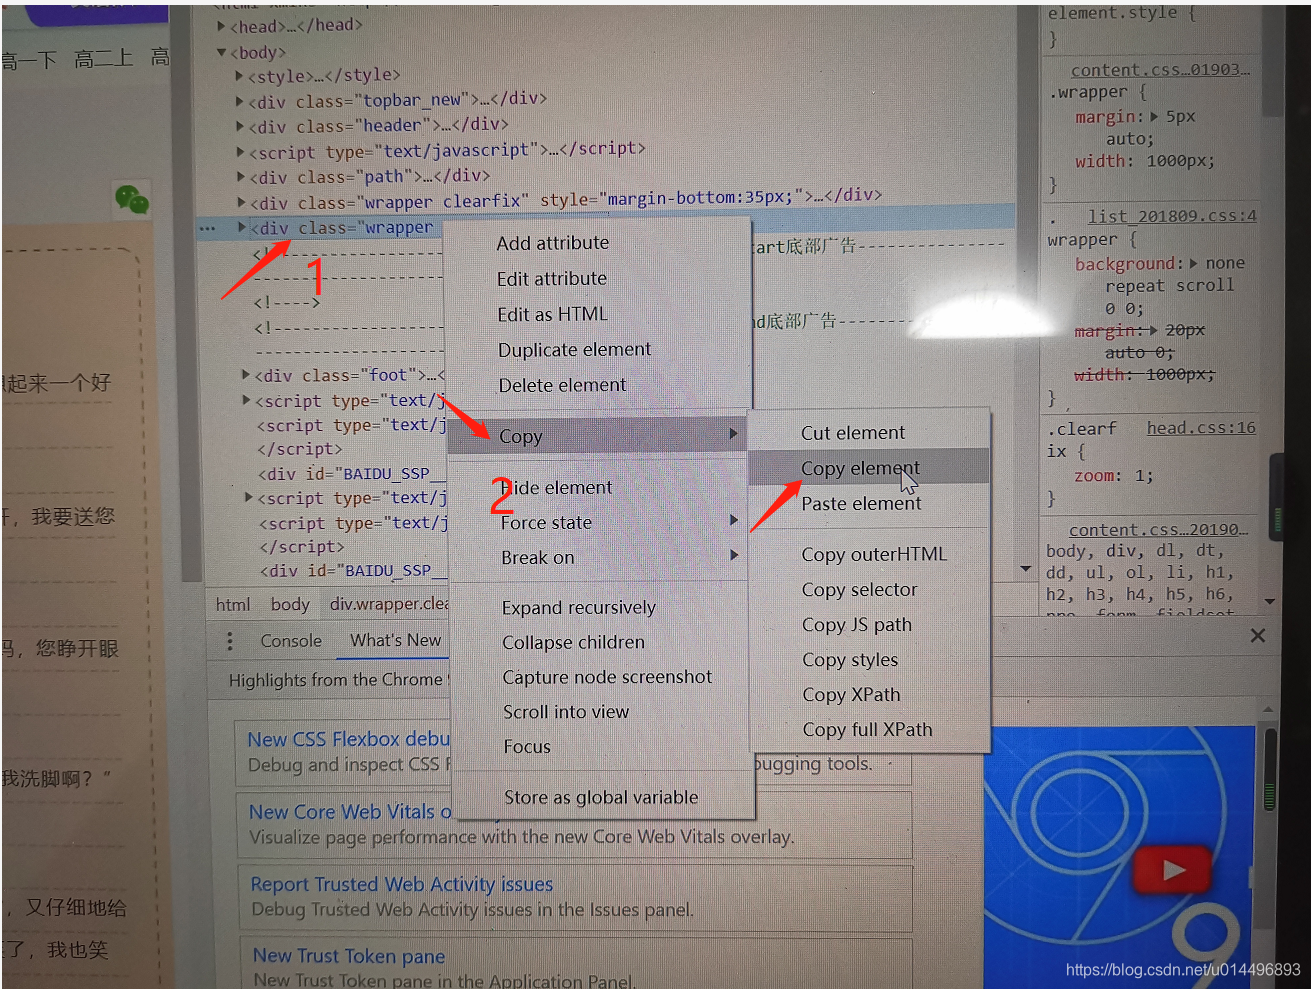Click the Styles pane scroll-down arrow

(x=1270, y=601)
